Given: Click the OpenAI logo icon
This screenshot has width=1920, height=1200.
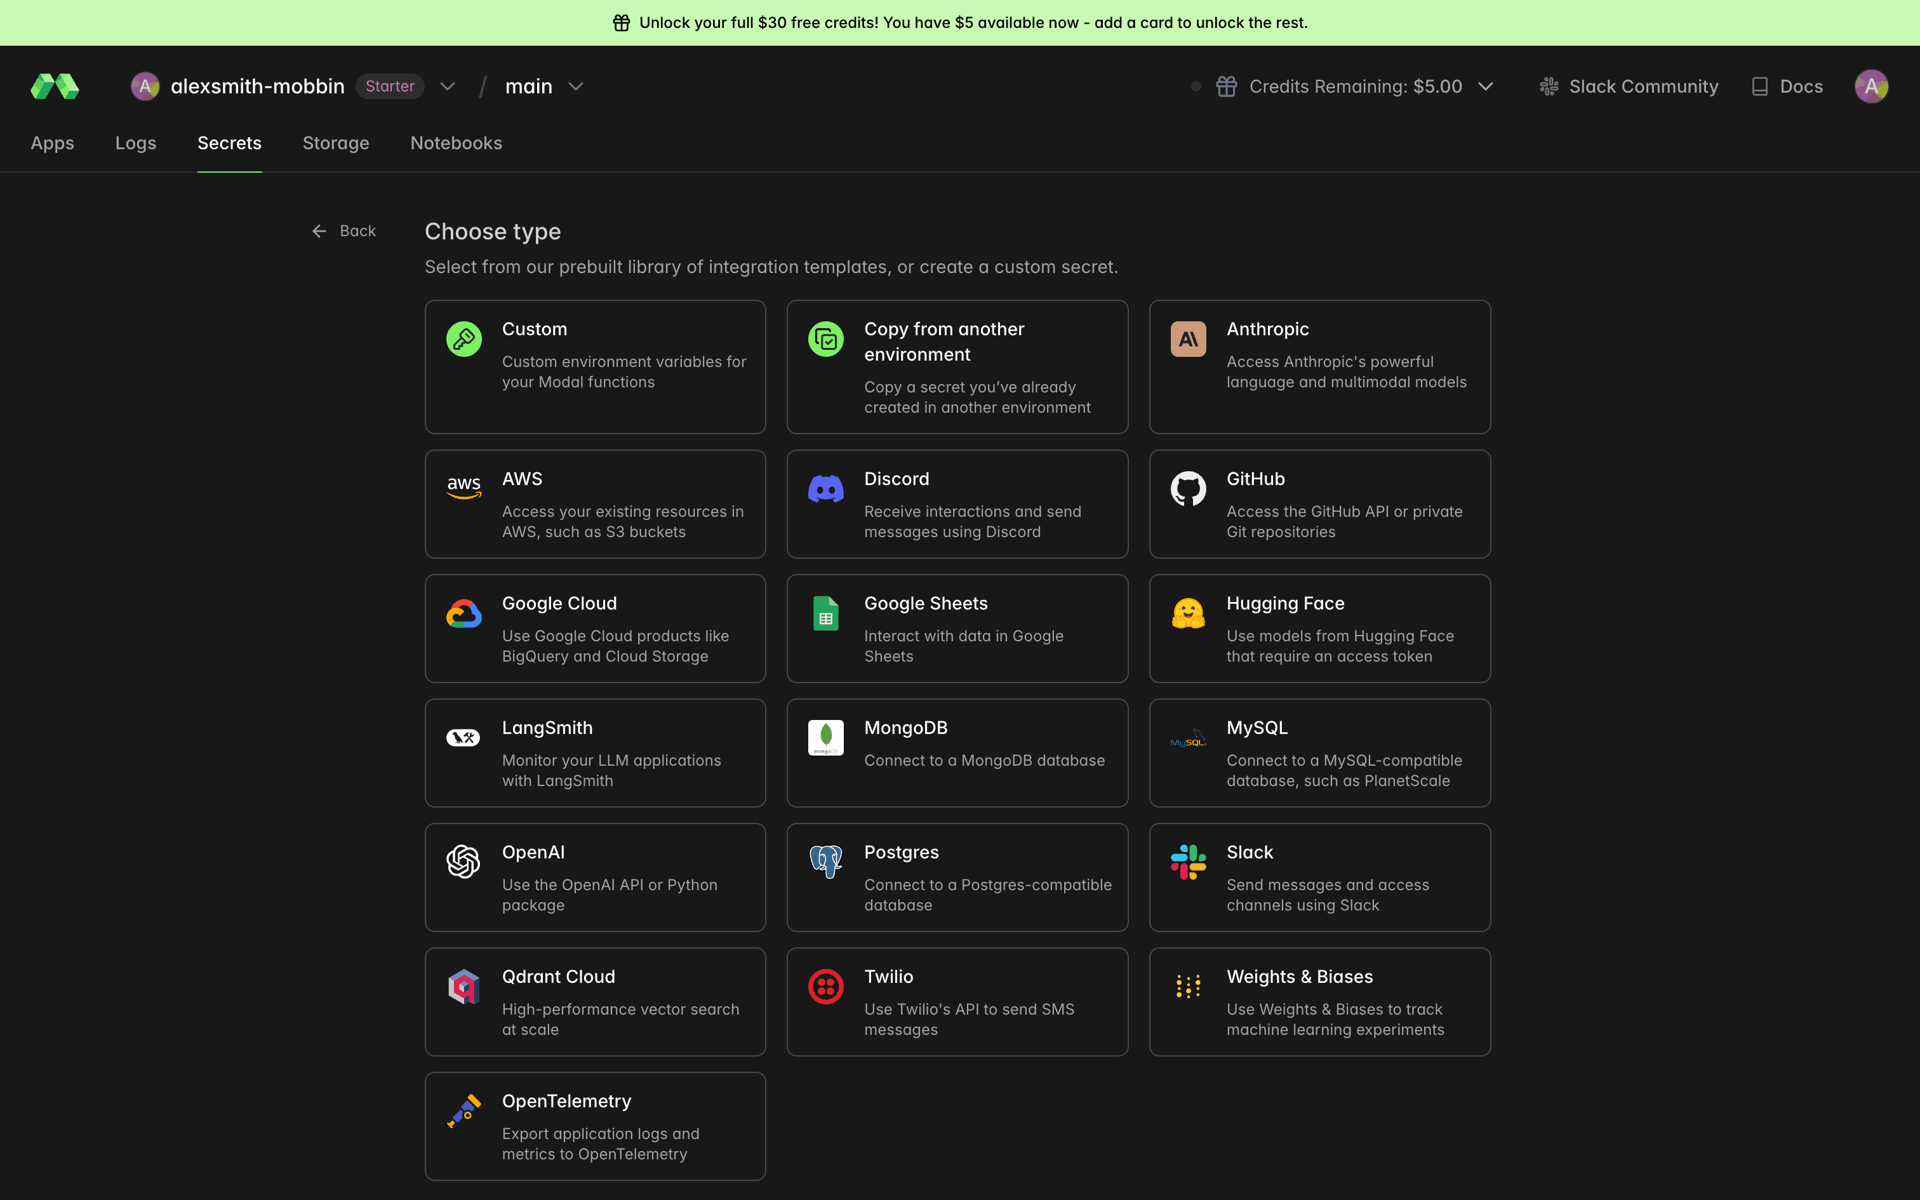Looking at the screenshot, I should click(463, 862).
